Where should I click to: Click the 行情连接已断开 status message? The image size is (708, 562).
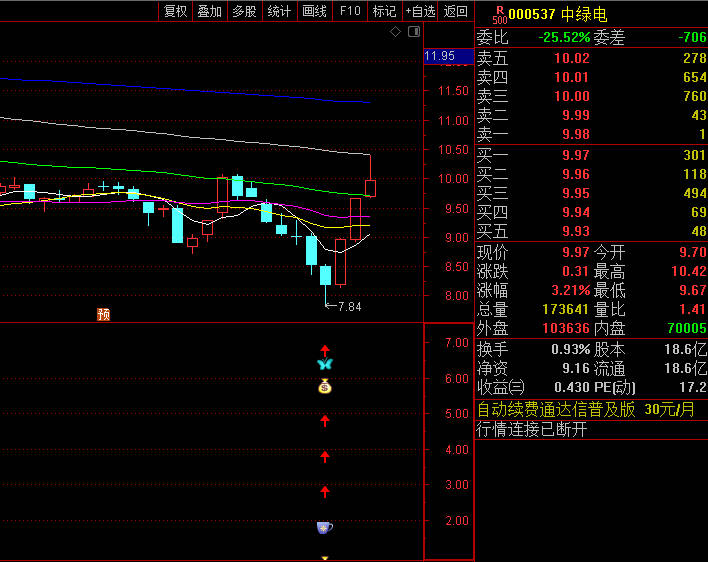click(x=531, y=429)
